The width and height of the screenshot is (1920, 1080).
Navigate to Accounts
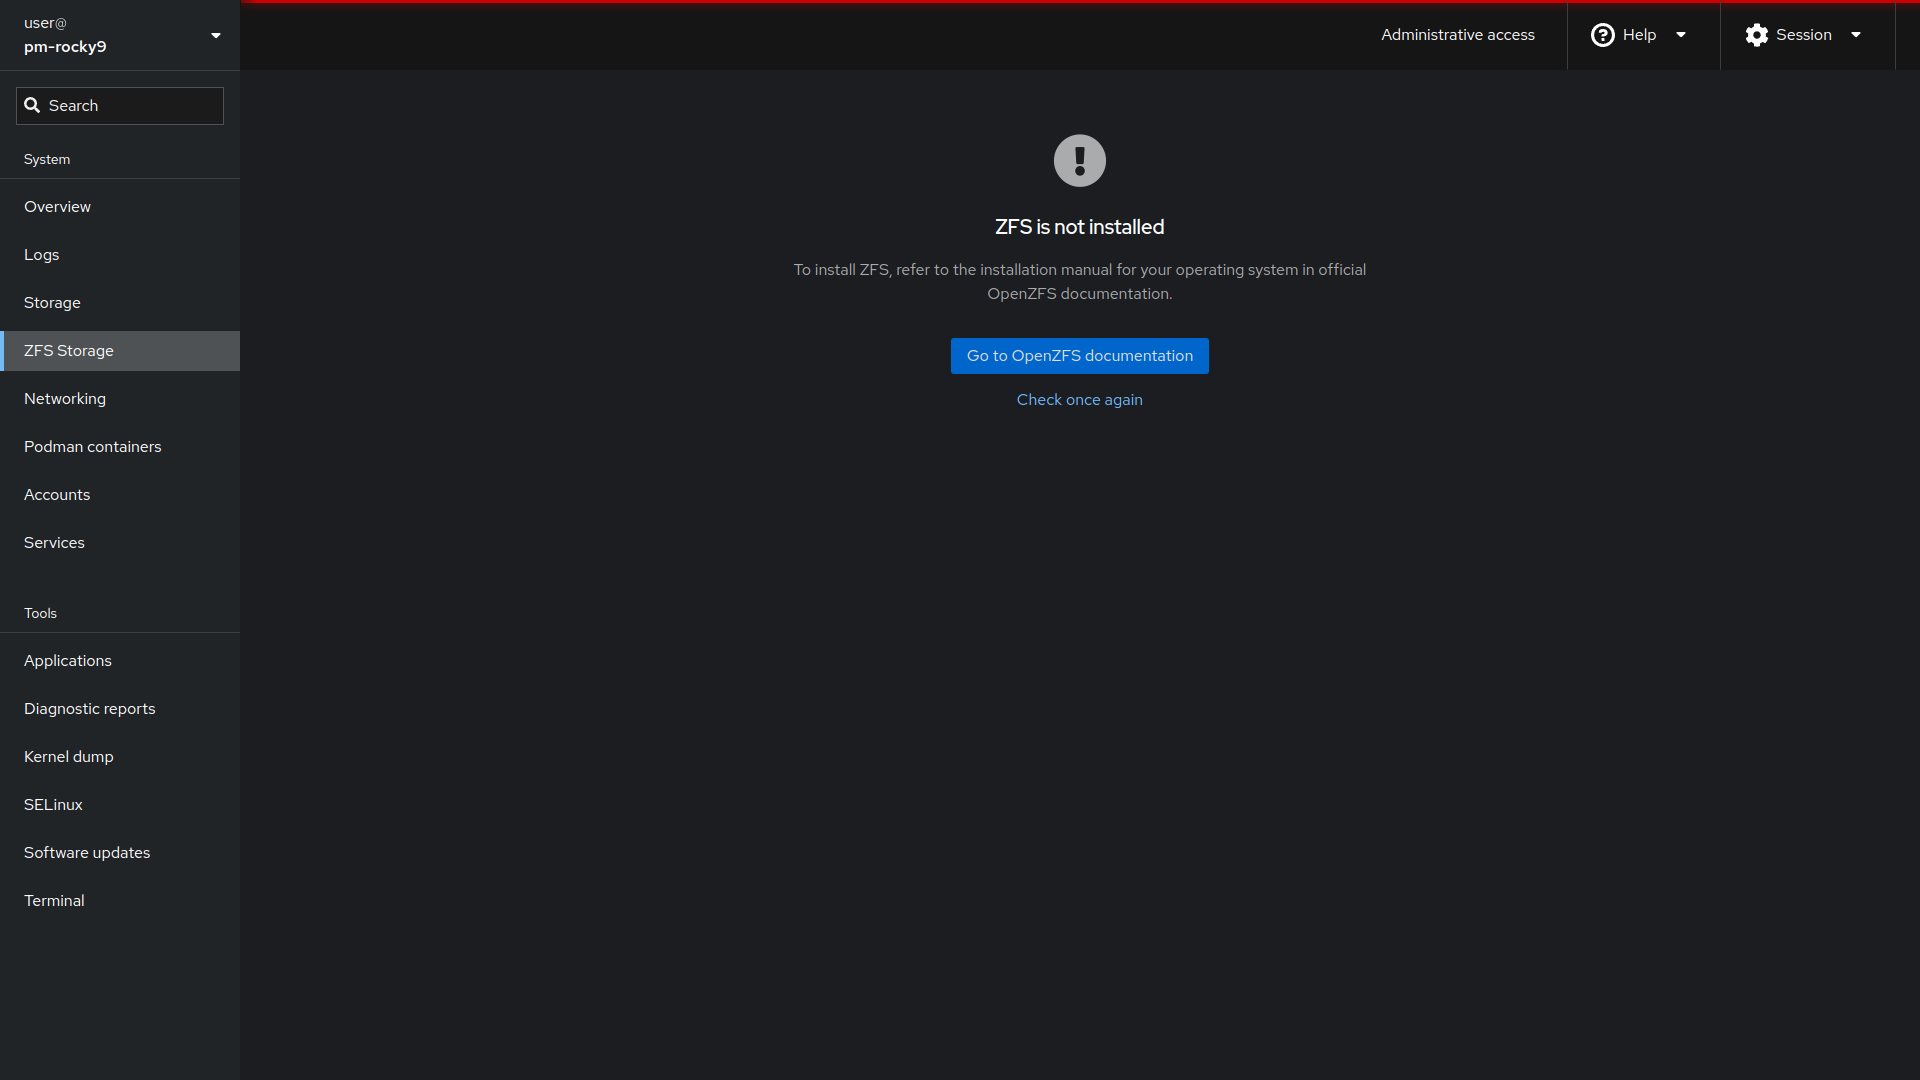tap(120, 495)
